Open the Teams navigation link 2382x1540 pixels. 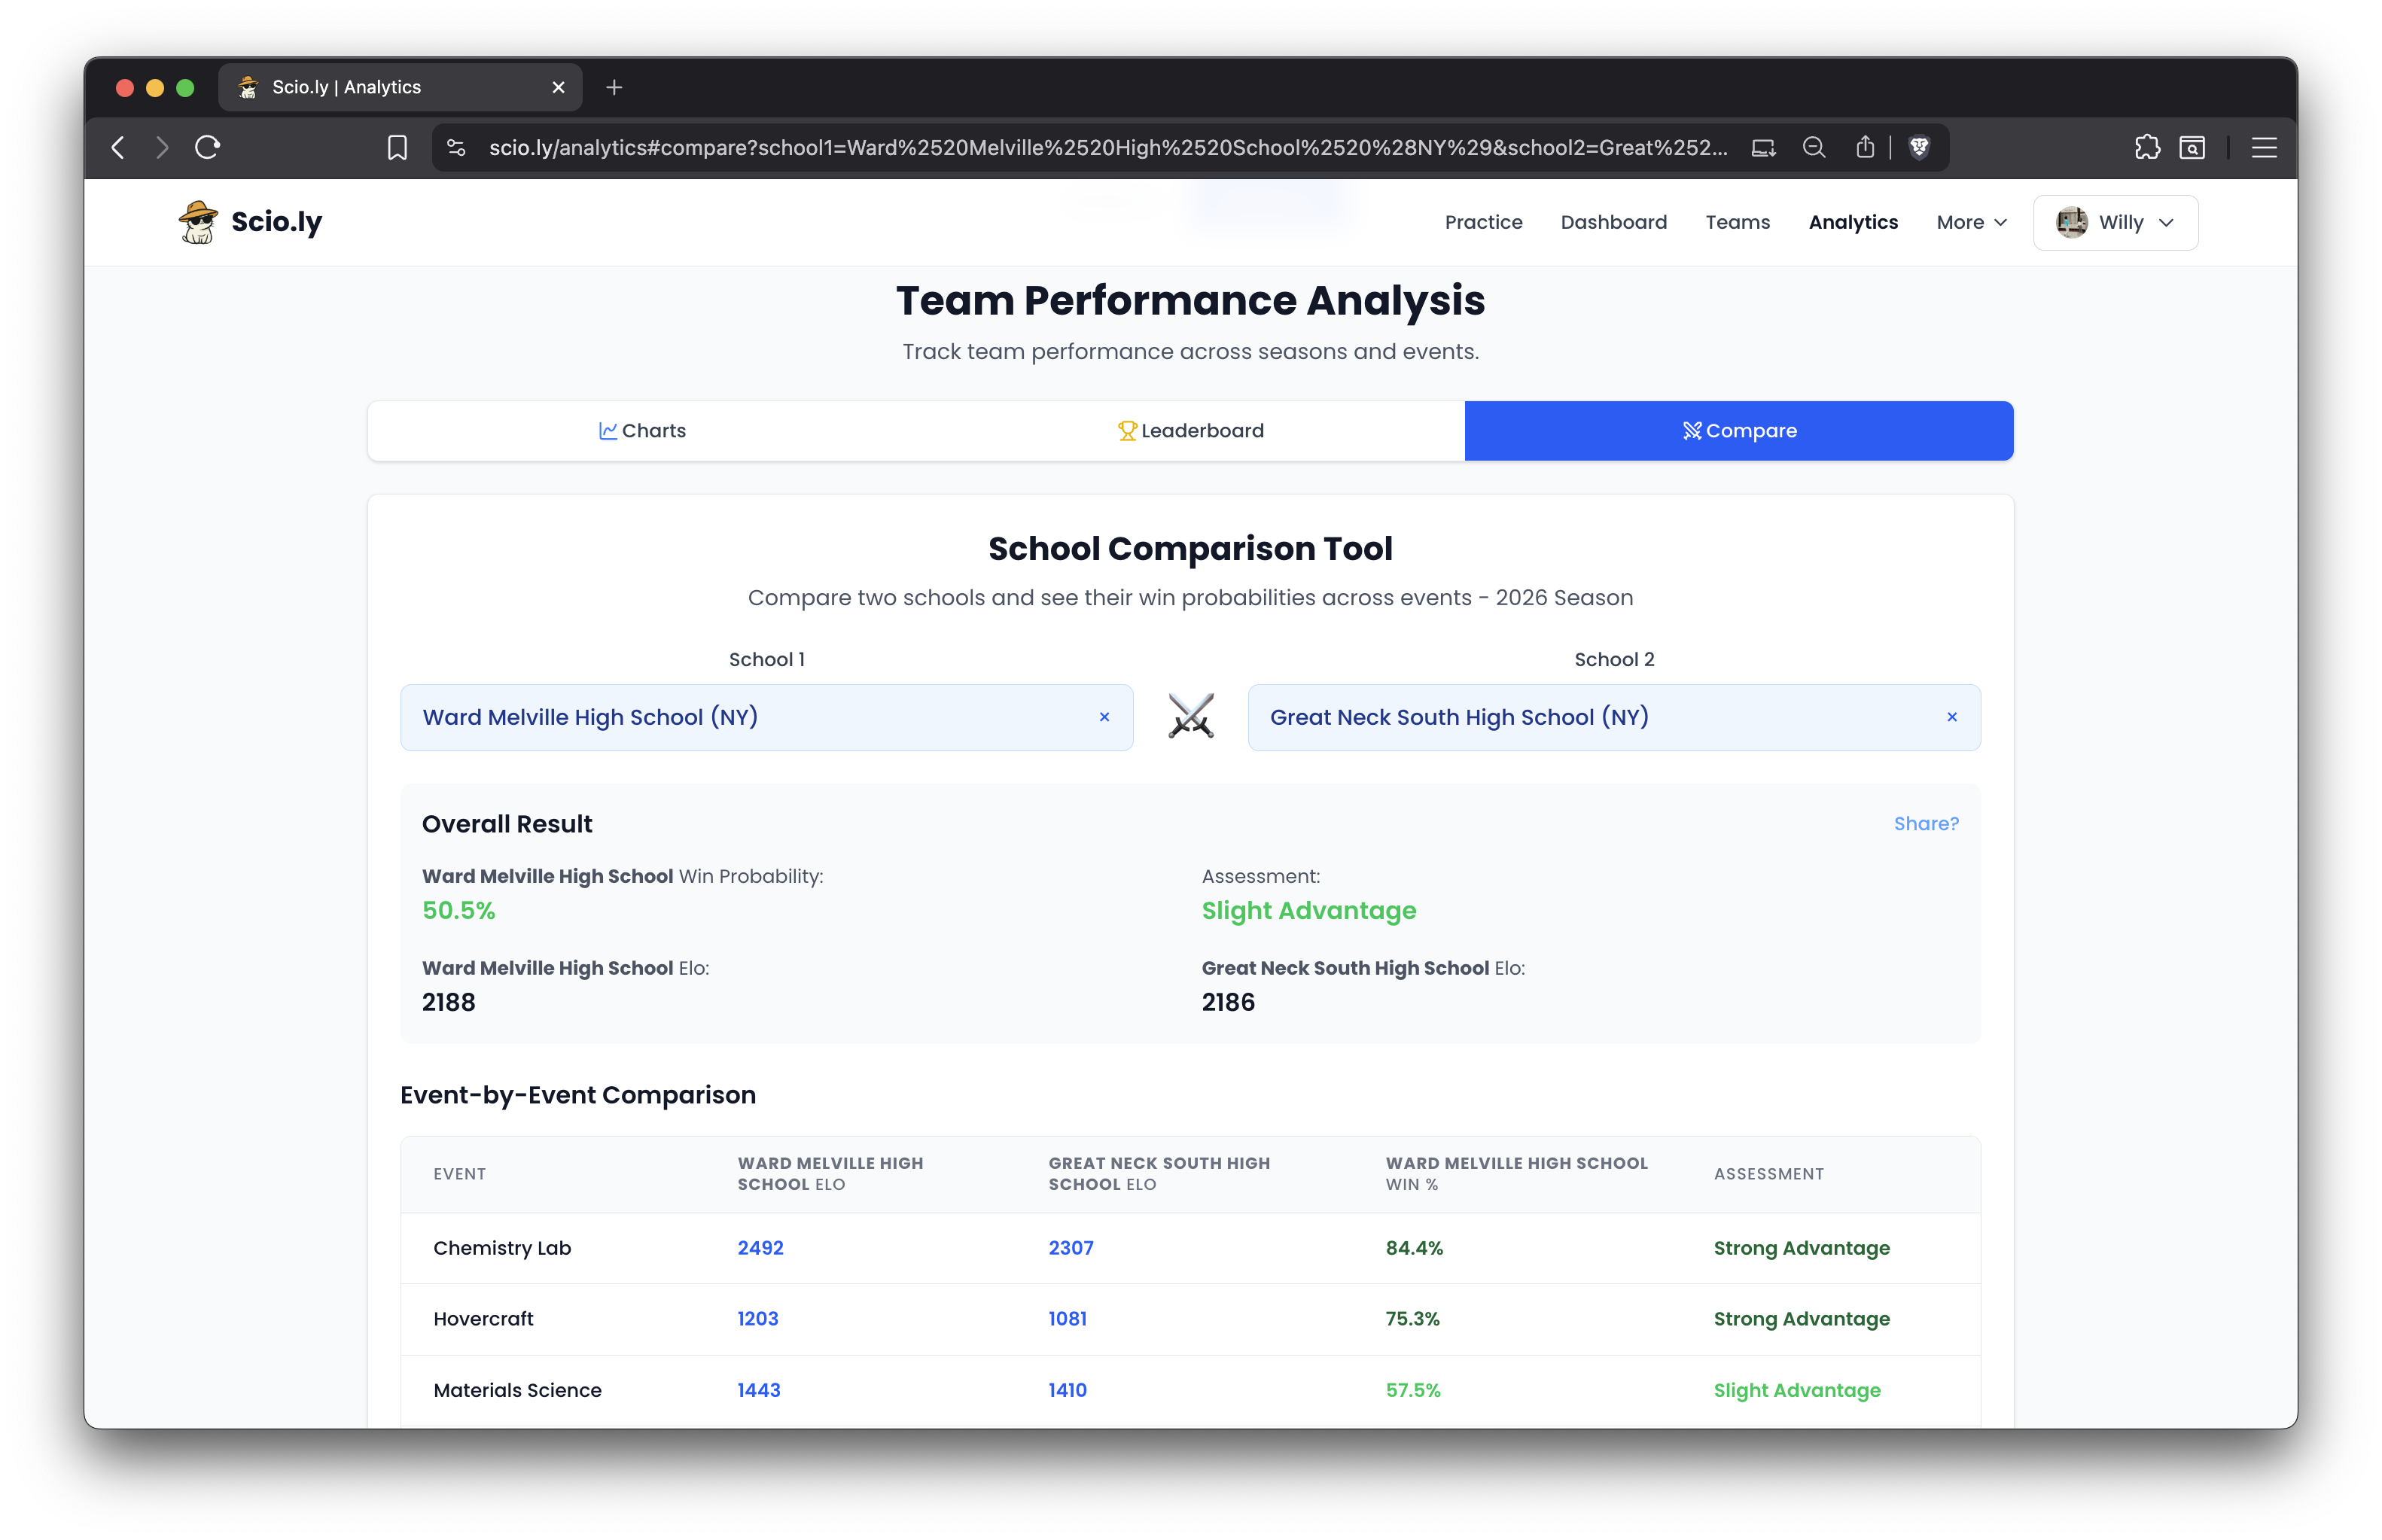pos(1737,222)
